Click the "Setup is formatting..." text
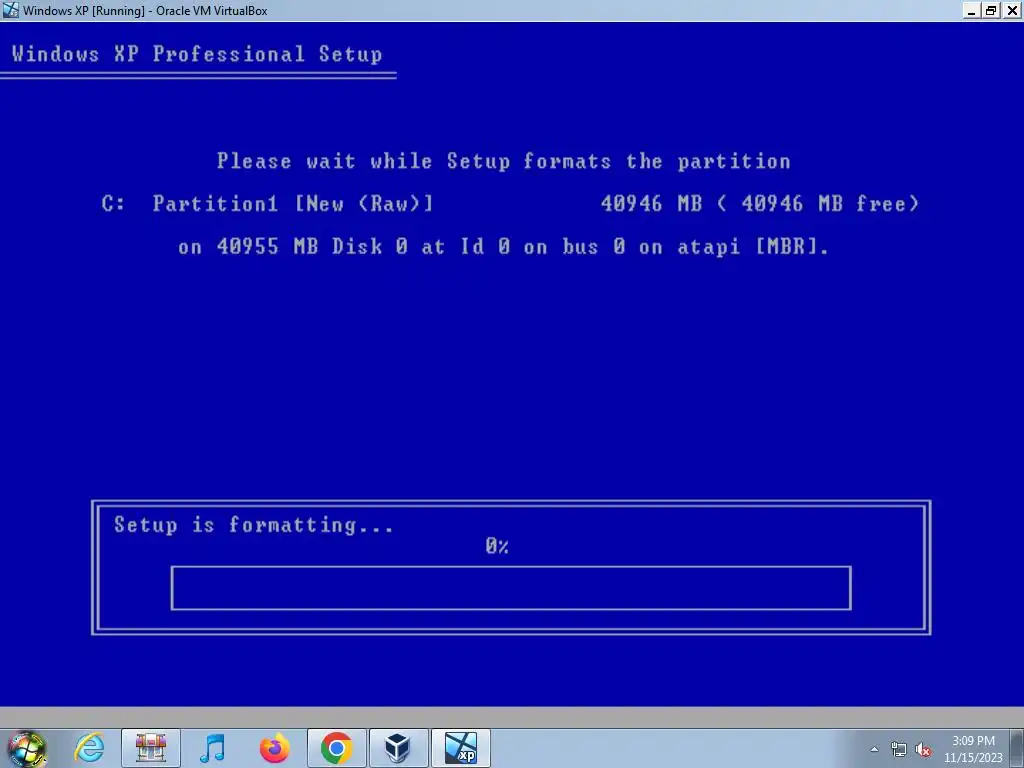1024x768 pixels. pyautogui.click(x=253, y=525)
